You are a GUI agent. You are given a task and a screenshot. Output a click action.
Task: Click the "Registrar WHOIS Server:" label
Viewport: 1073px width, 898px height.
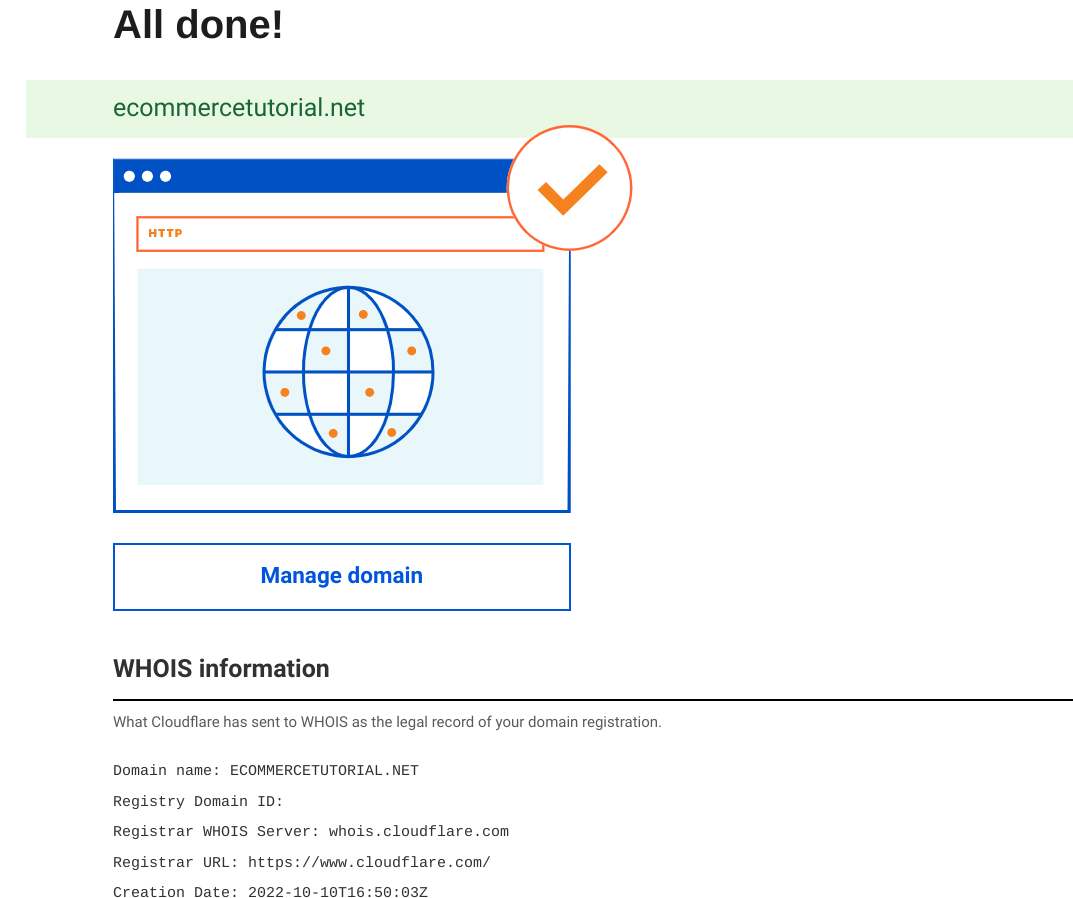[216, 832]
